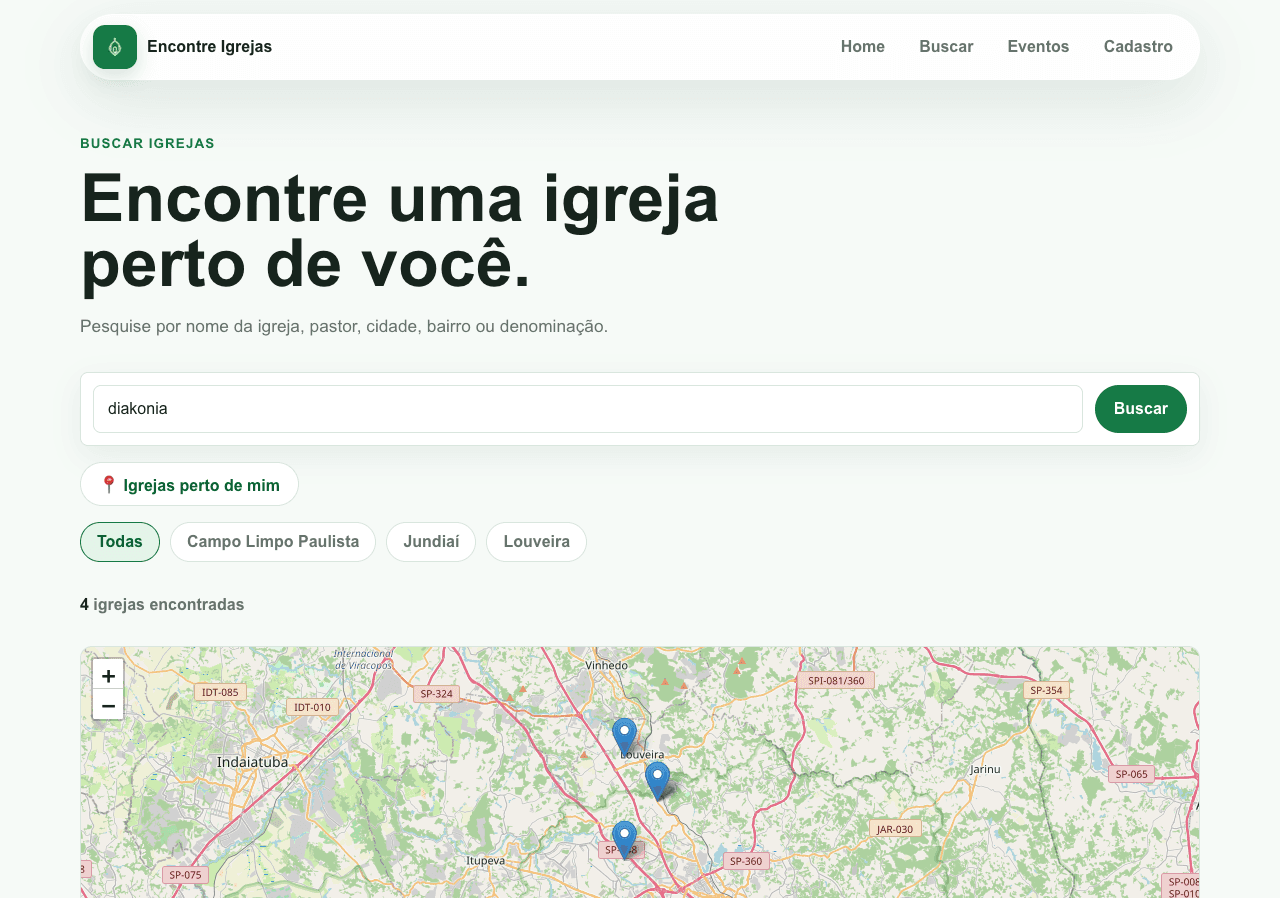Click the IDT-085 road shield

(220, 692)
